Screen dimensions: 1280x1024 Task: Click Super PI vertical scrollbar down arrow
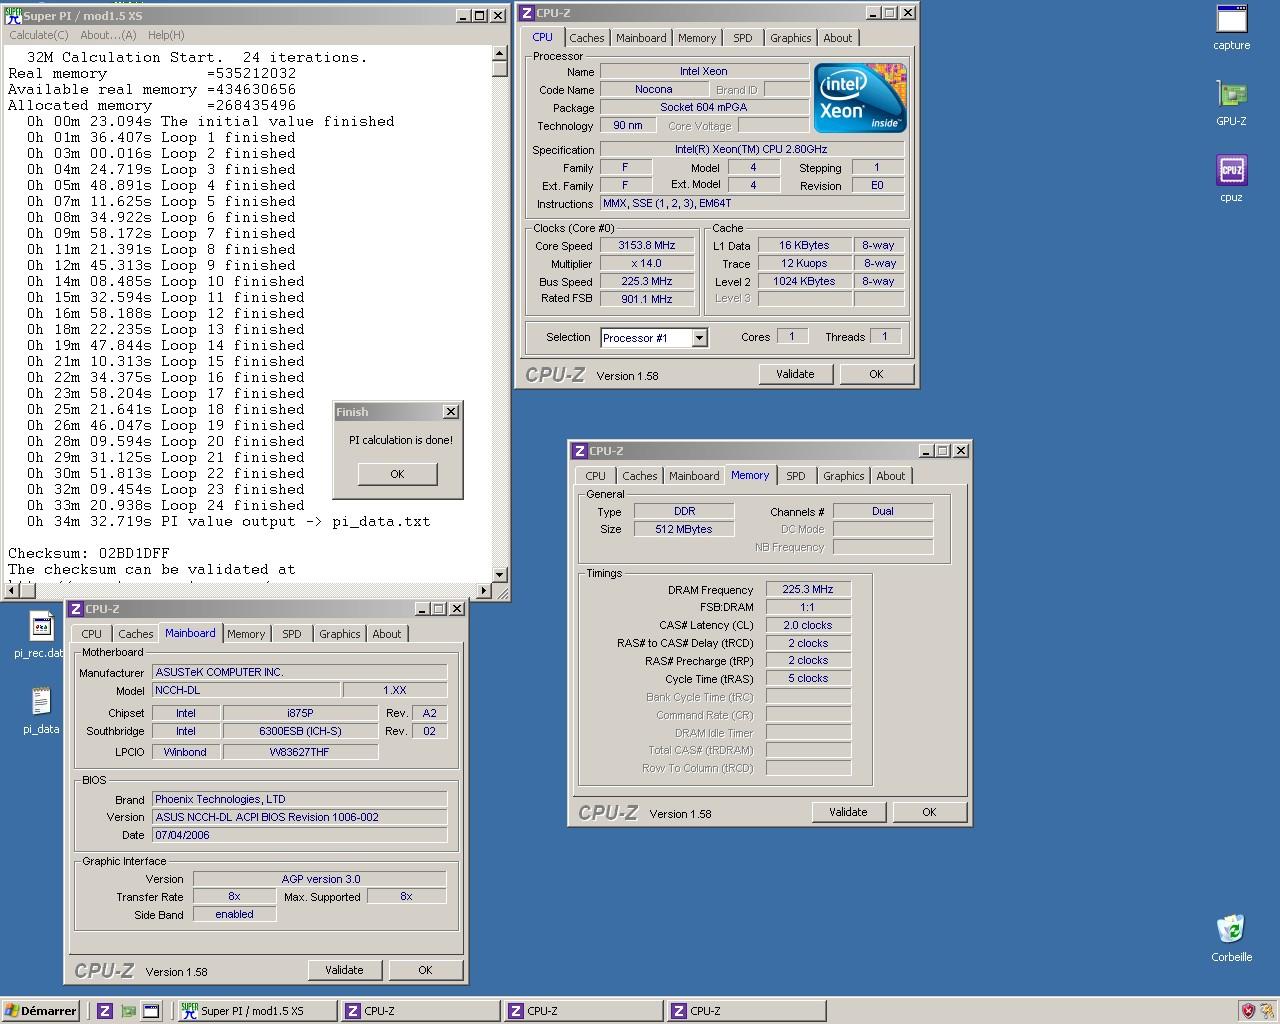click(500, 575)
